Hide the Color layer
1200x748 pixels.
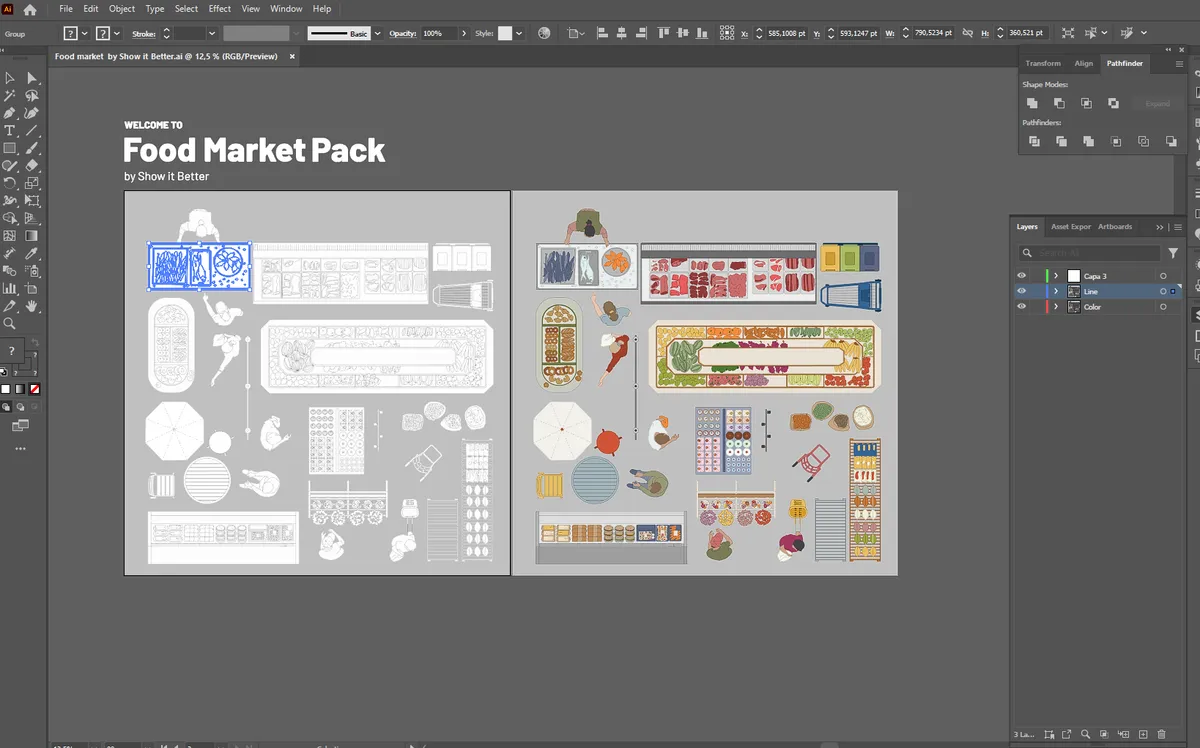point(1021,307)
